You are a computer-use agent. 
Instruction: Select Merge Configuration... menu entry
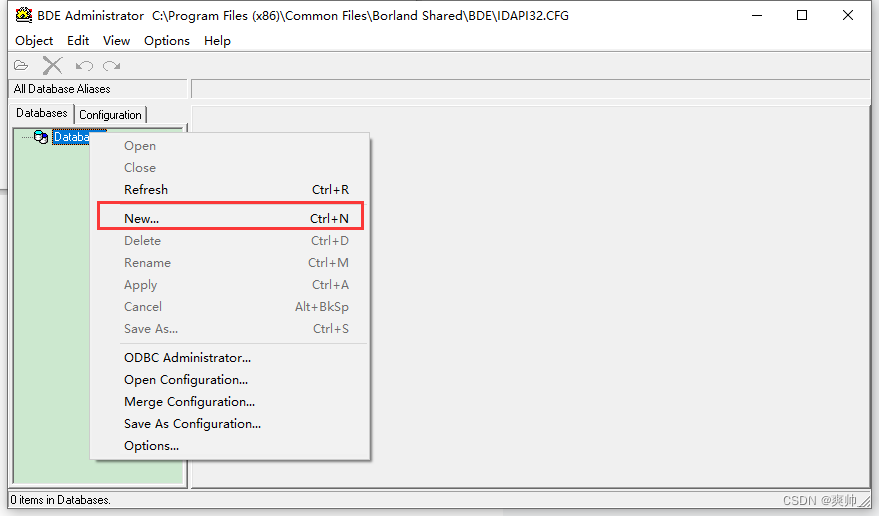(x=230, y=402)
